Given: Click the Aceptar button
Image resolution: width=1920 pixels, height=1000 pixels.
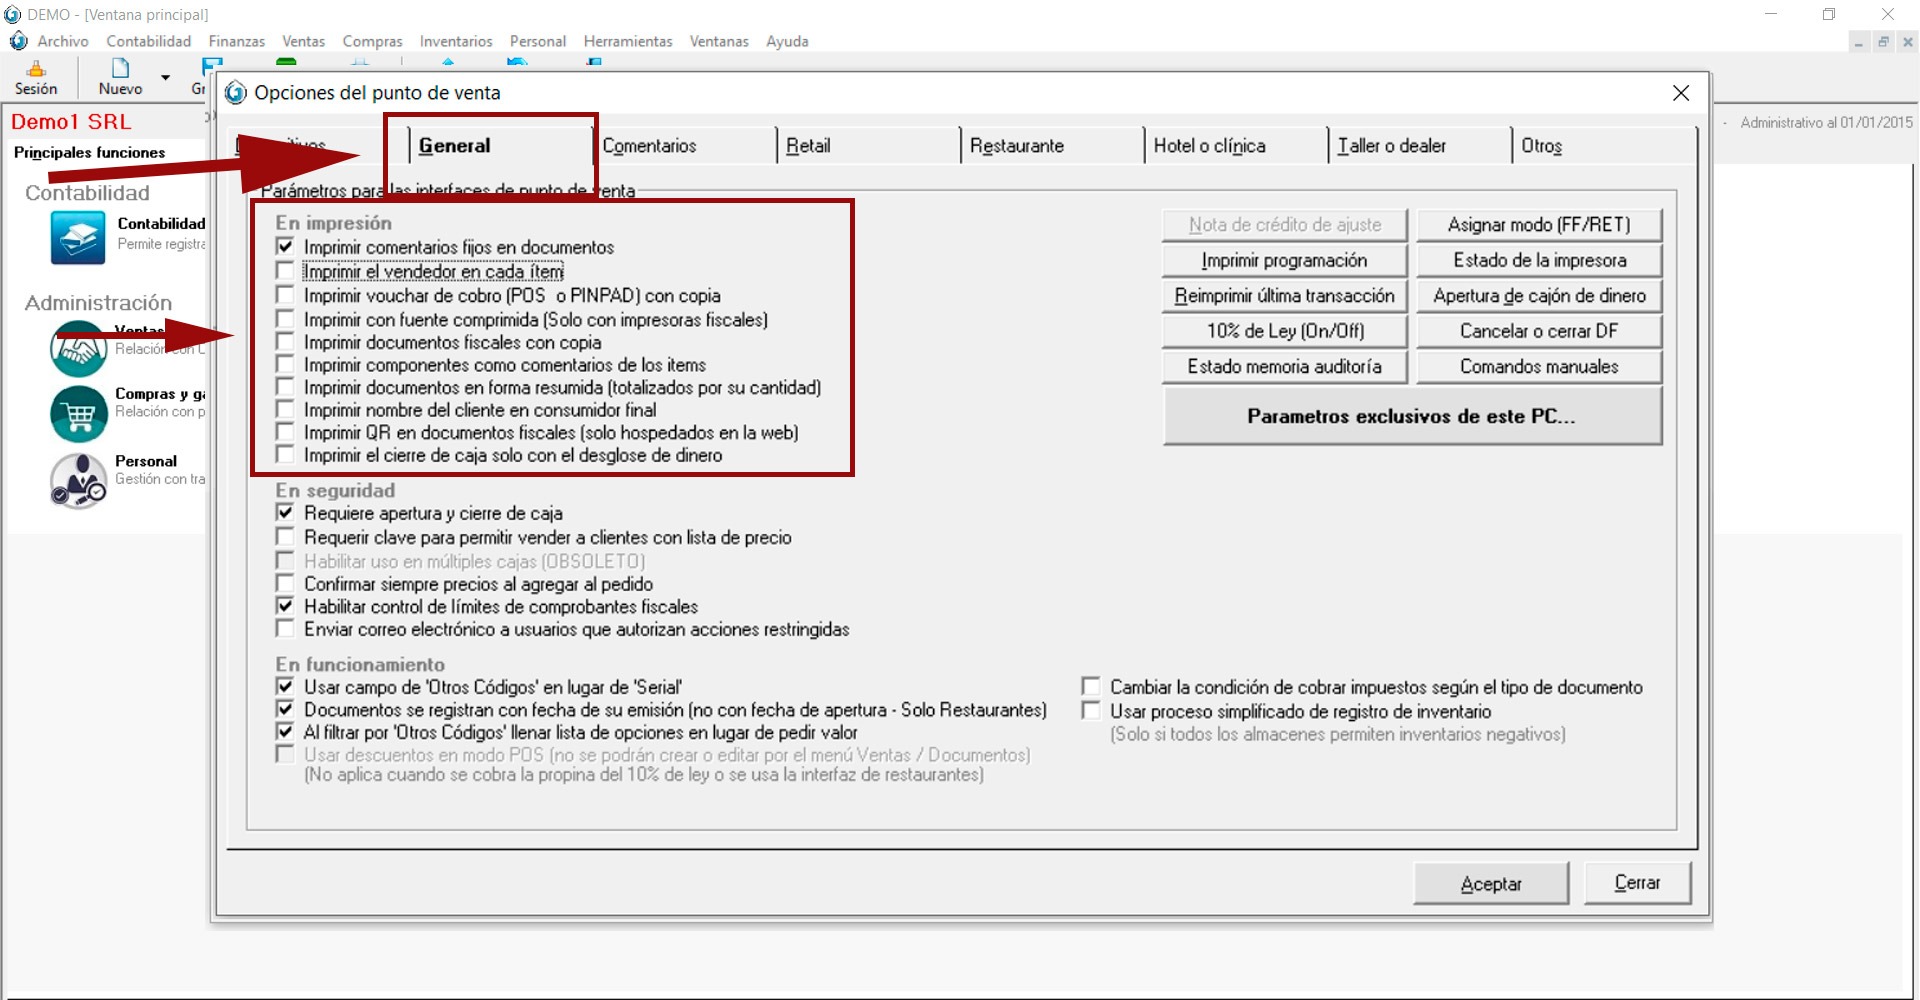Looking at the screenshot, I should tap(1490, 884).
